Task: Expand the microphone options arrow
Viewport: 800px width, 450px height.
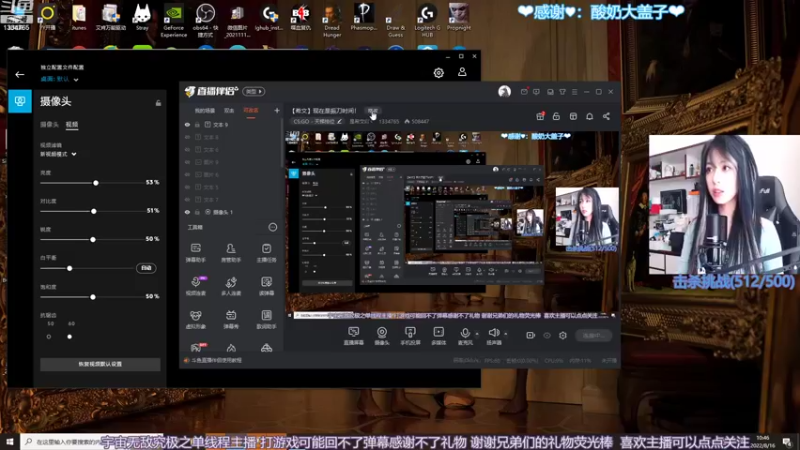Action: coord(477,334)
